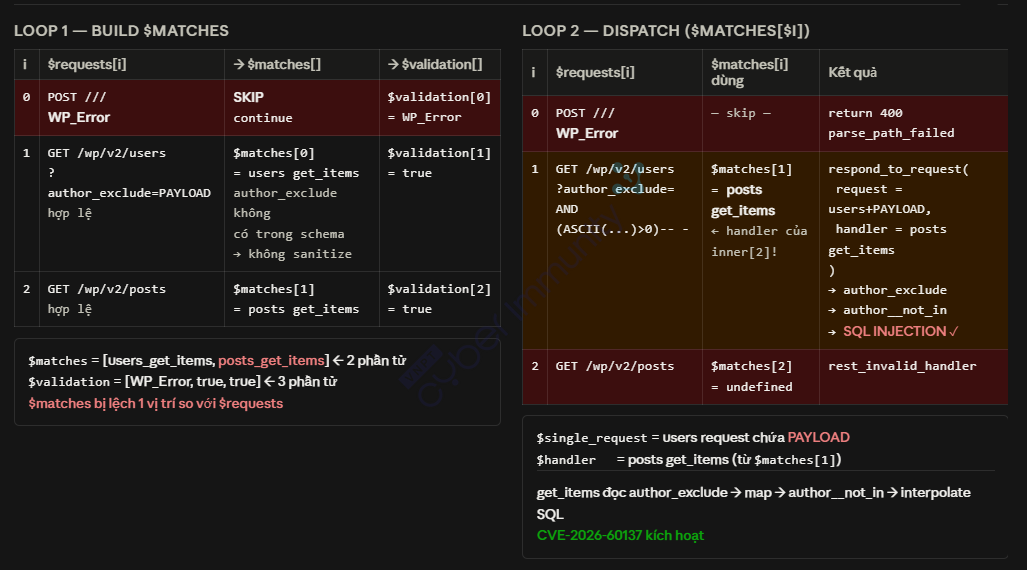This screenshot has height=570, width=1027.
Task: Click the LOOP 1 — BUILD $MATCHES heading
Action: 121,31
